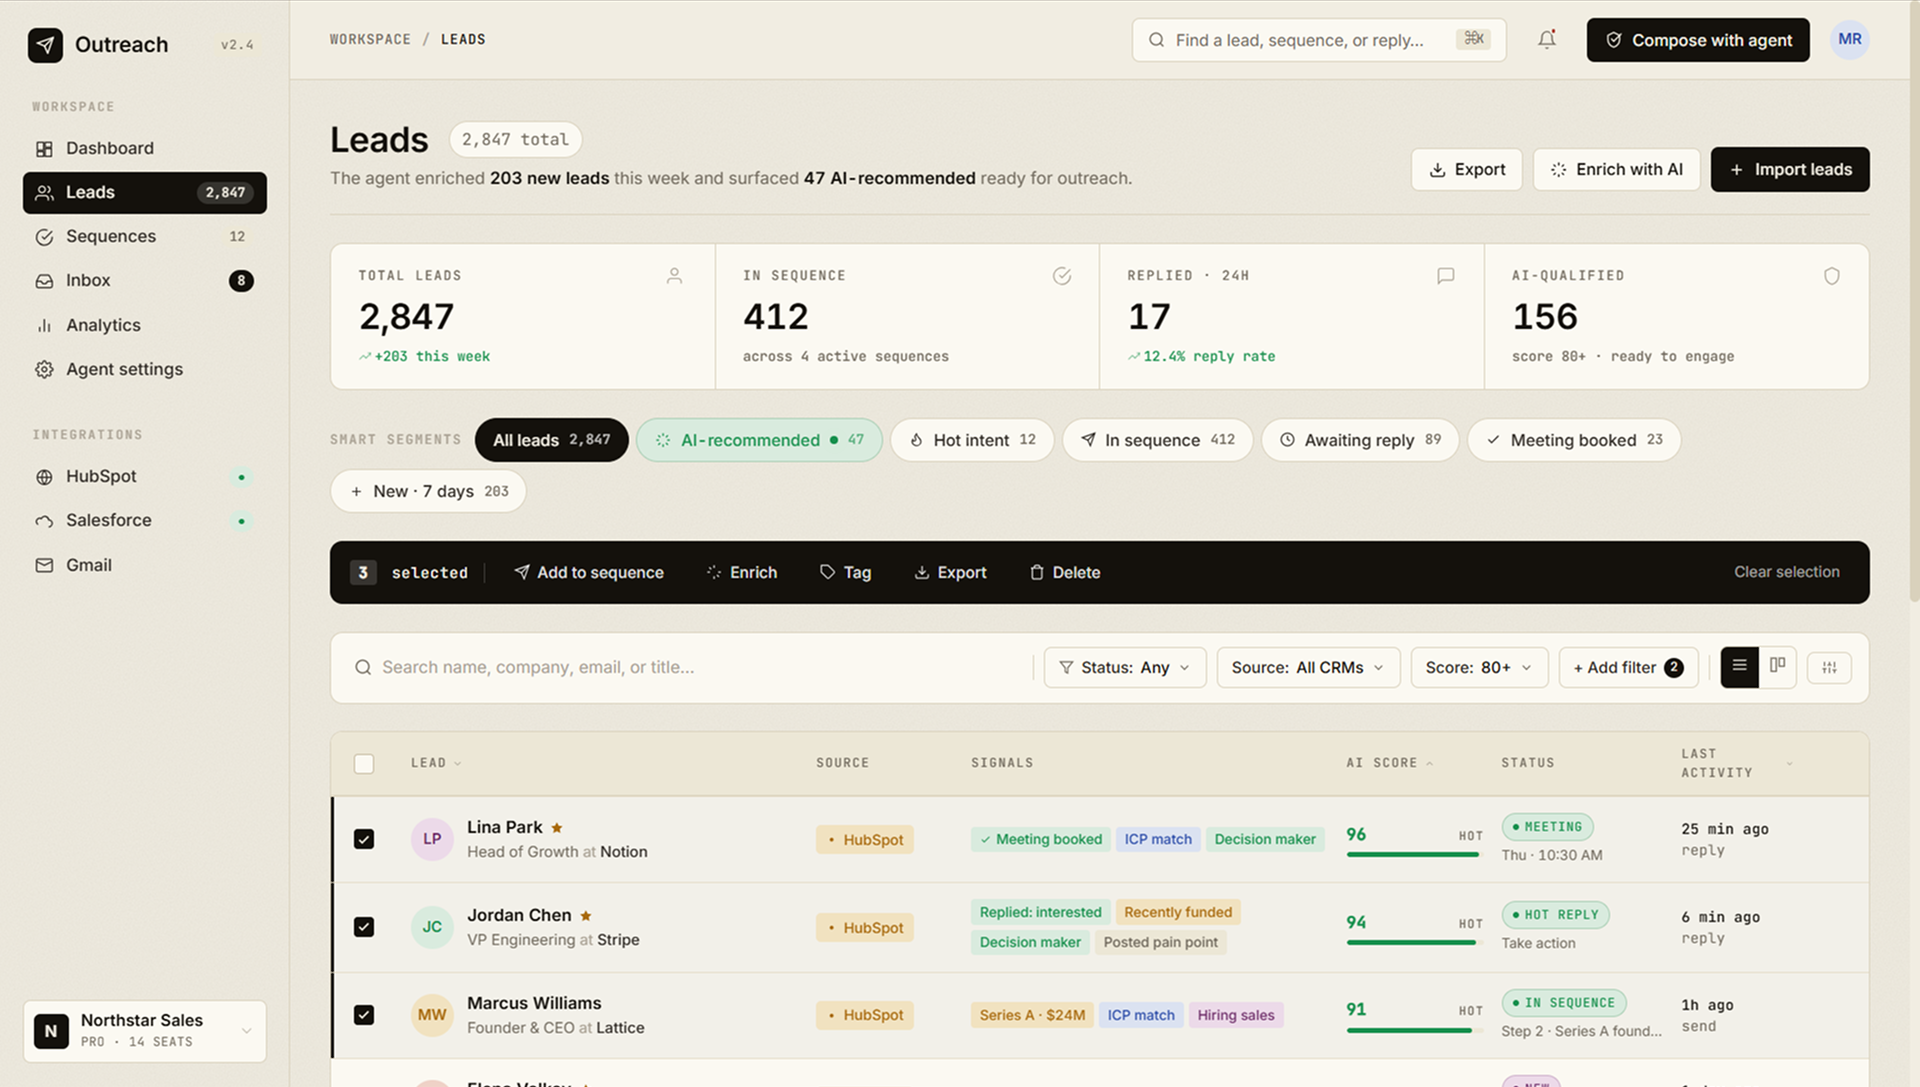The width and height of the screenshot is (1920, 1087).
Task: Click the Replied chat bubble icon
Action: coord(1446,276)
